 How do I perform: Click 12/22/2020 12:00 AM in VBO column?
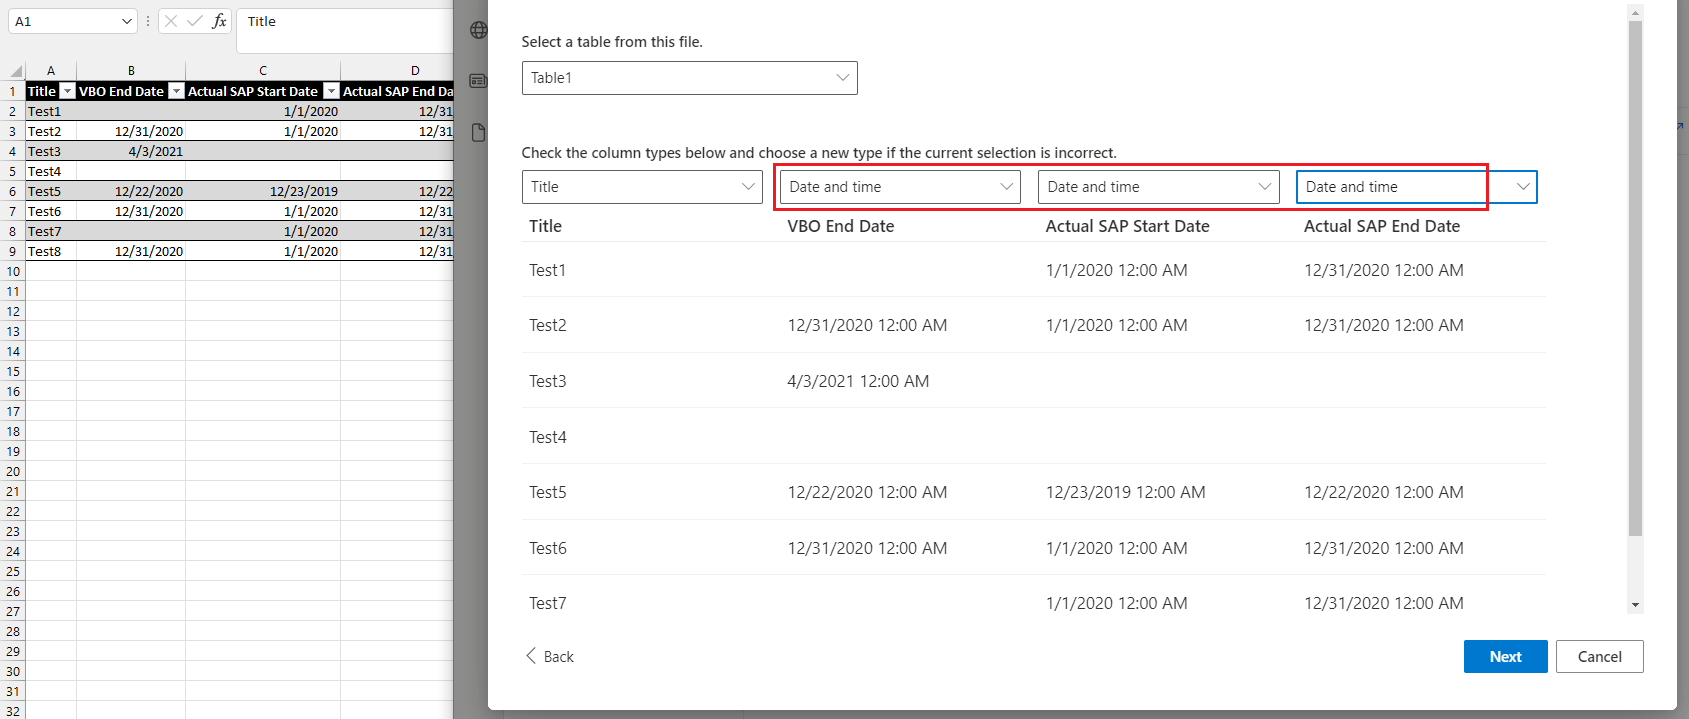pyautogui.click(x=867, y=492)
